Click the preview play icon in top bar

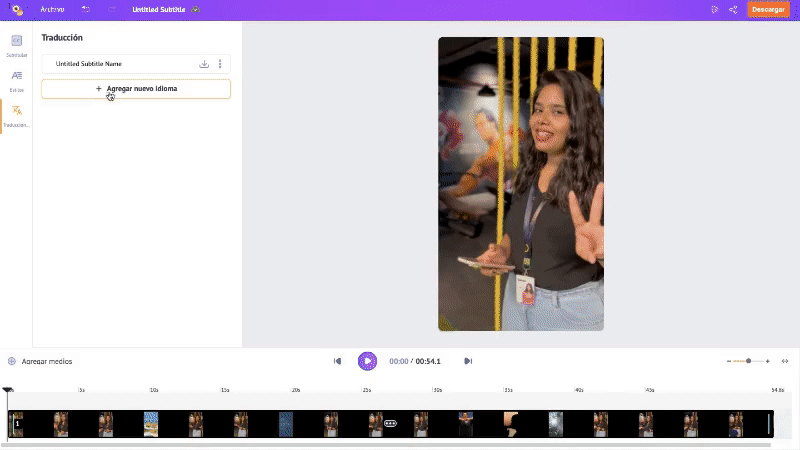click(x=714, y=9)
